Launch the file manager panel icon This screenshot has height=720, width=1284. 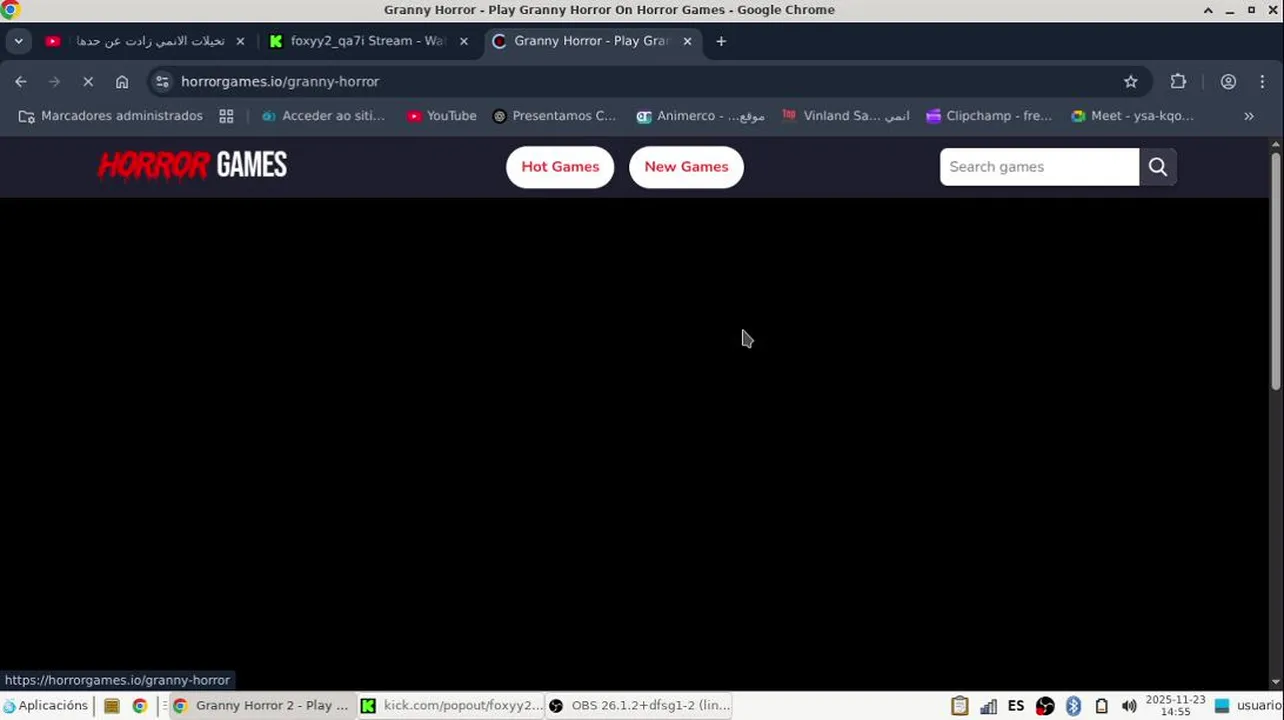[112, 706]
